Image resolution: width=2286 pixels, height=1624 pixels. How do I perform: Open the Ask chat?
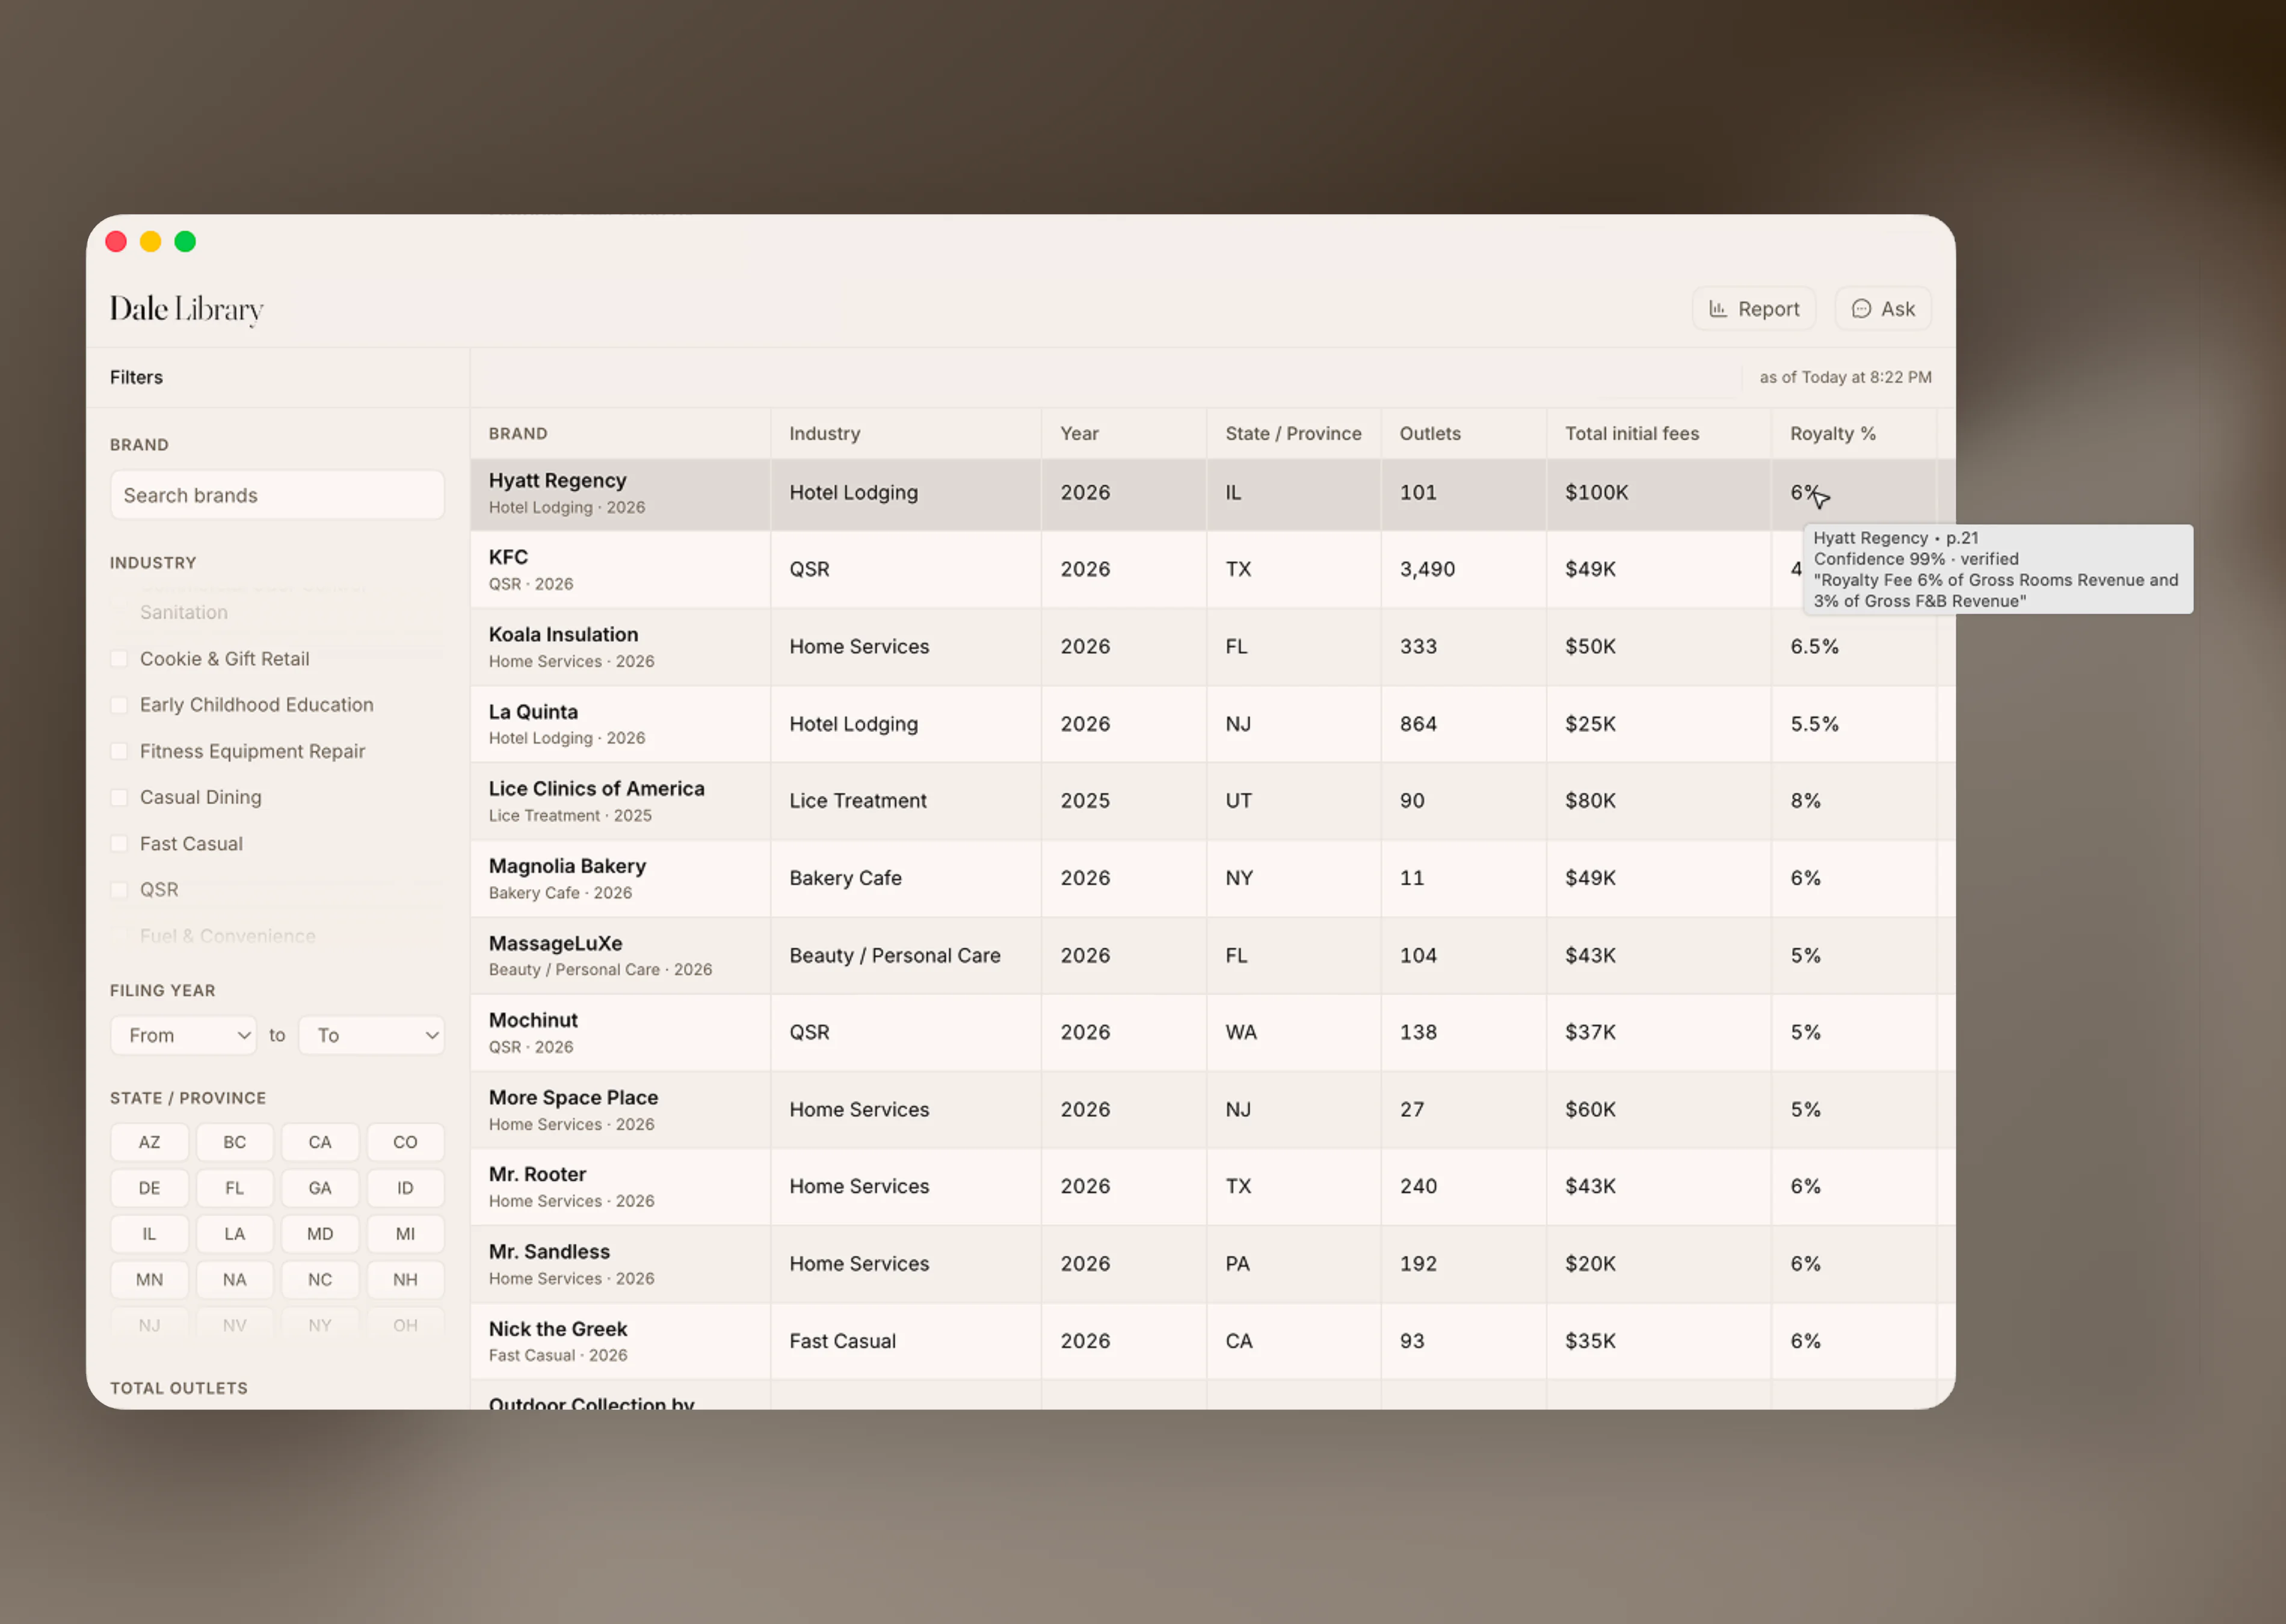coord(1882,309)
